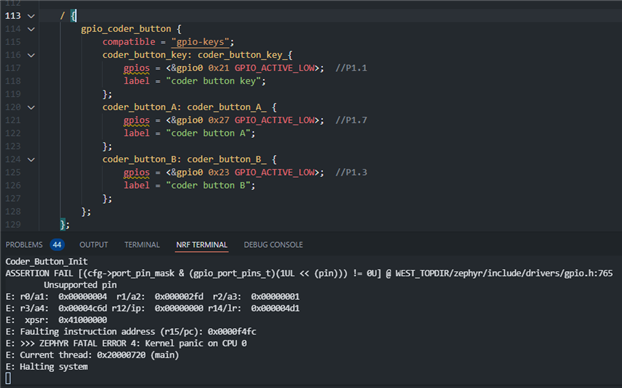Switch to the TERMINAL tab
The width and height of the screenshot is (622, 388).
pyautogui.click(x=142, y=245)
